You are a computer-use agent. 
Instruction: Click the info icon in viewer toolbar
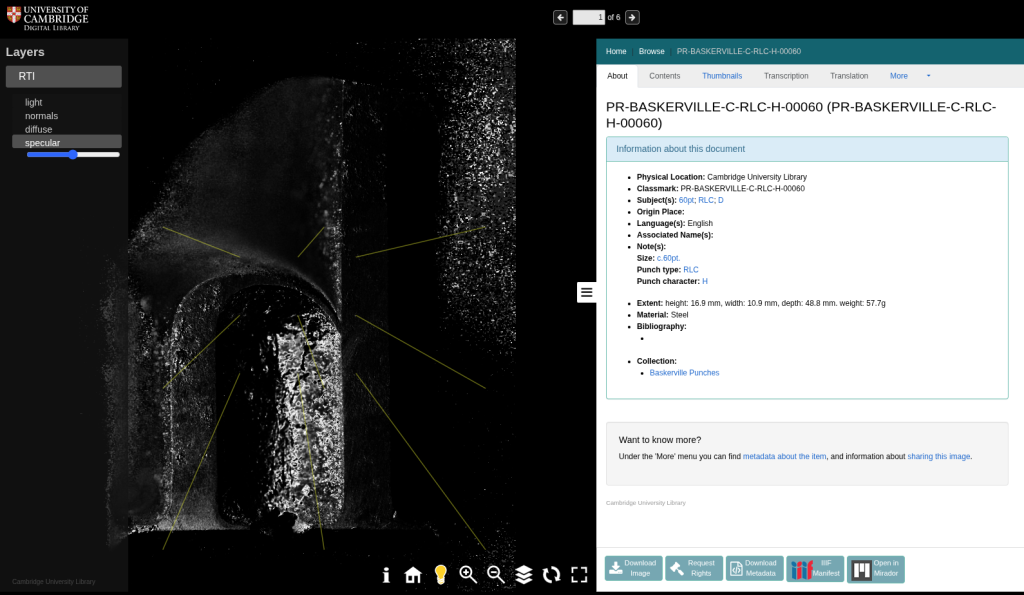point(386,574)
